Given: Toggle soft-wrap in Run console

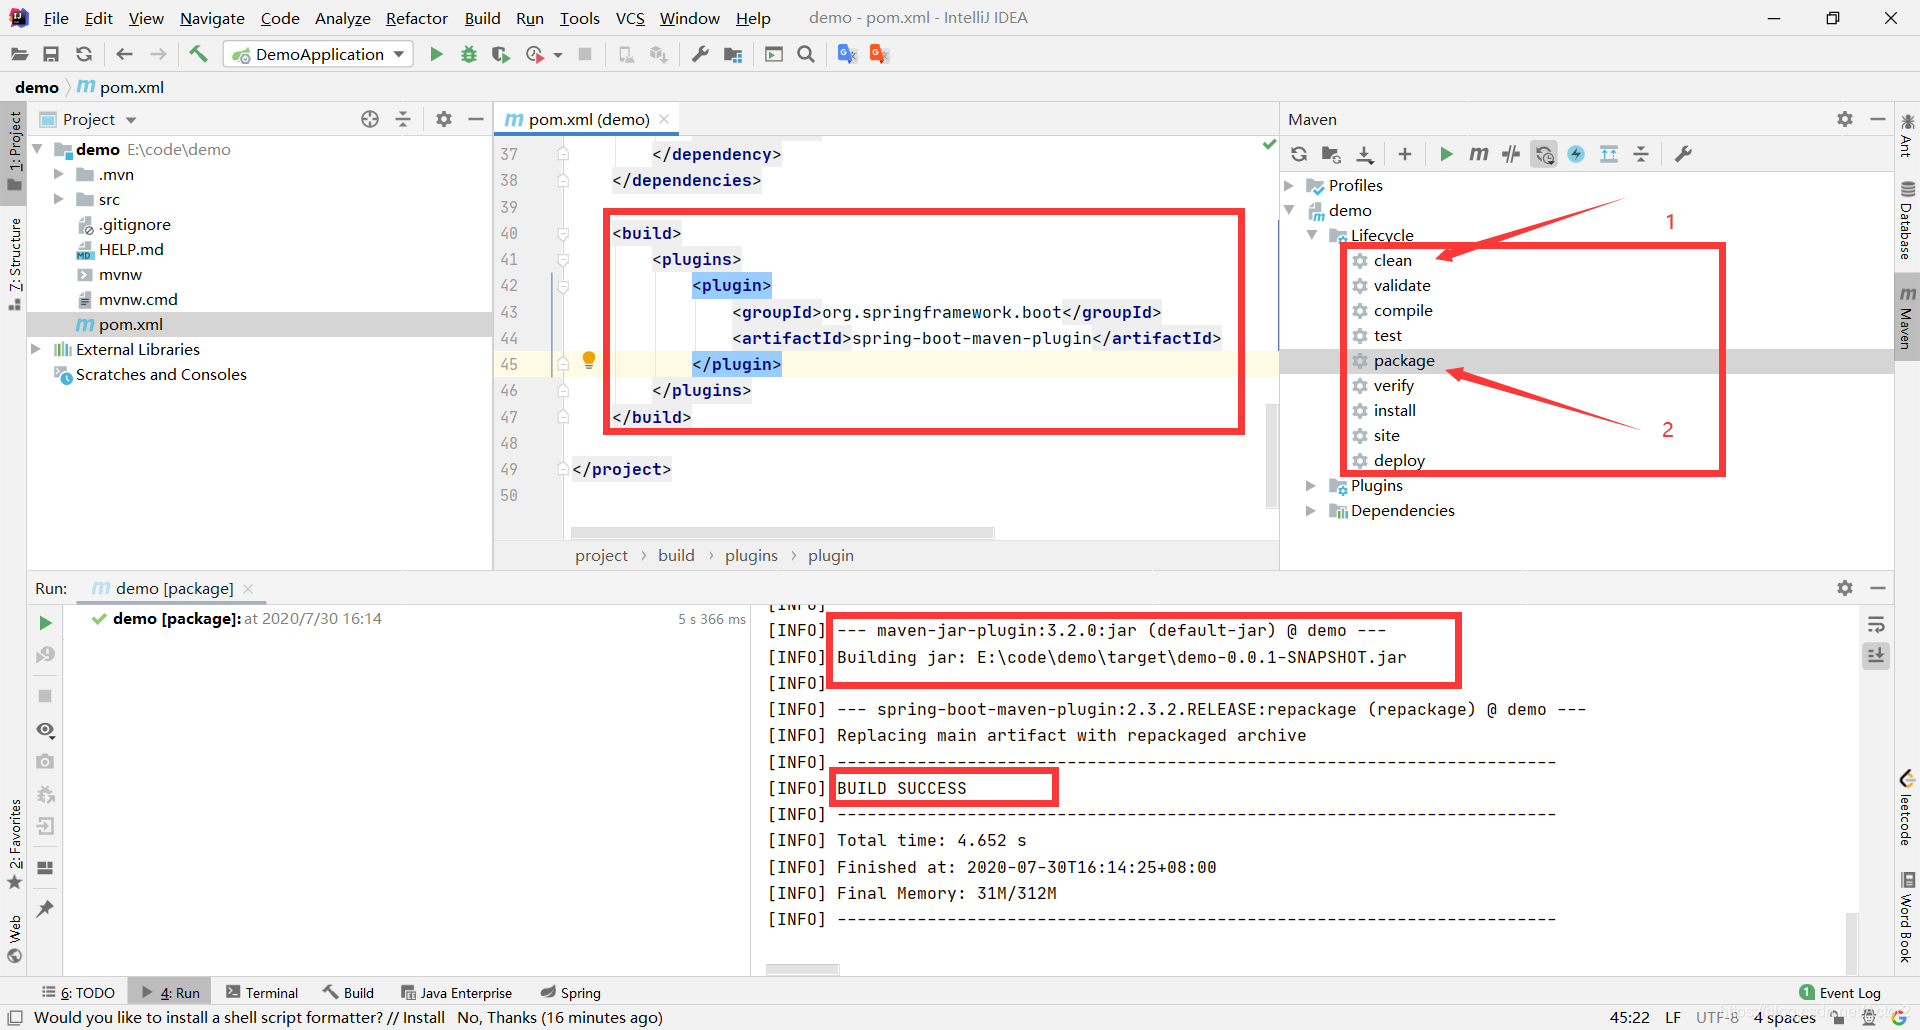Looking at the screenshot, I should tap(1876, 625).
